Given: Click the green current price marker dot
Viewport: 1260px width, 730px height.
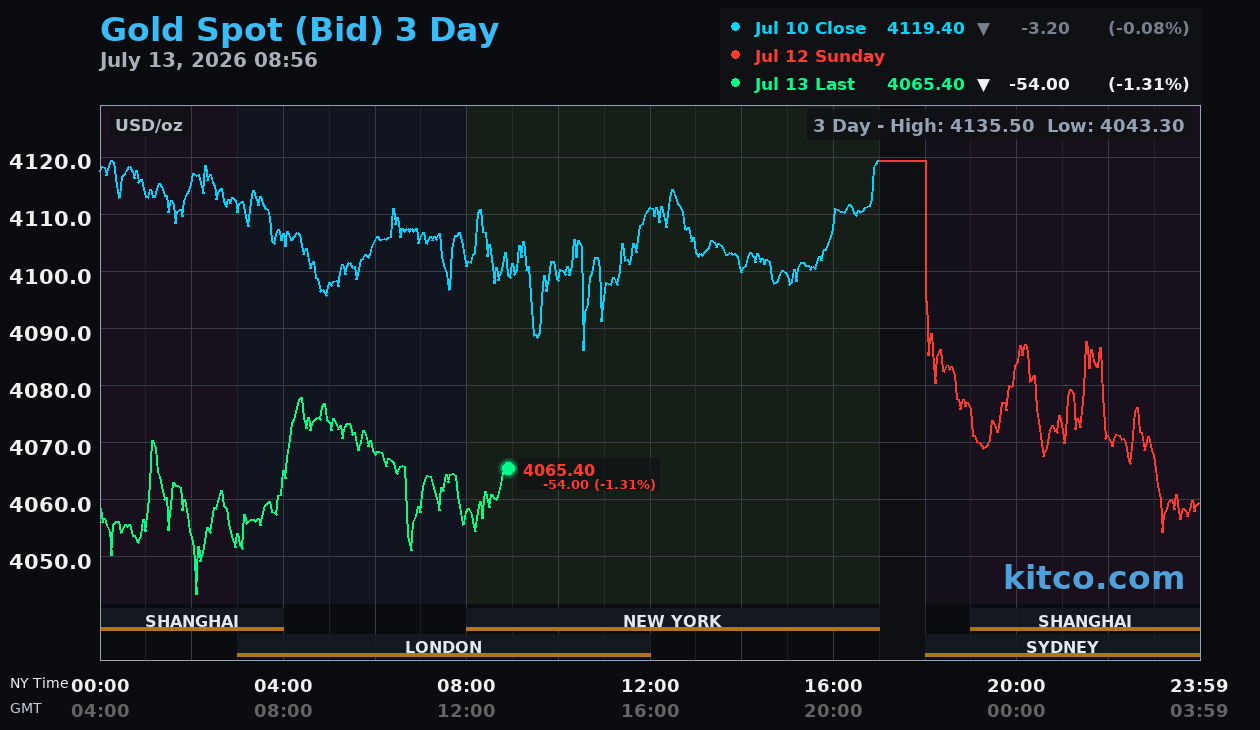Looking at the screenshot, I should coord(508,469).
